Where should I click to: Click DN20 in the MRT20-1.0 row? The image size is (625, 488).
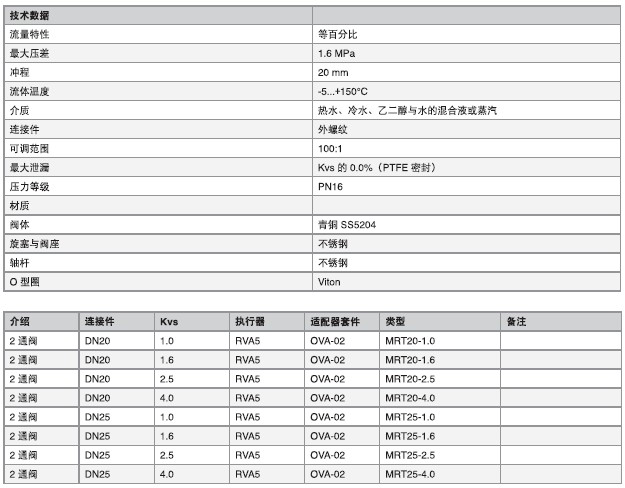(97, 341)
